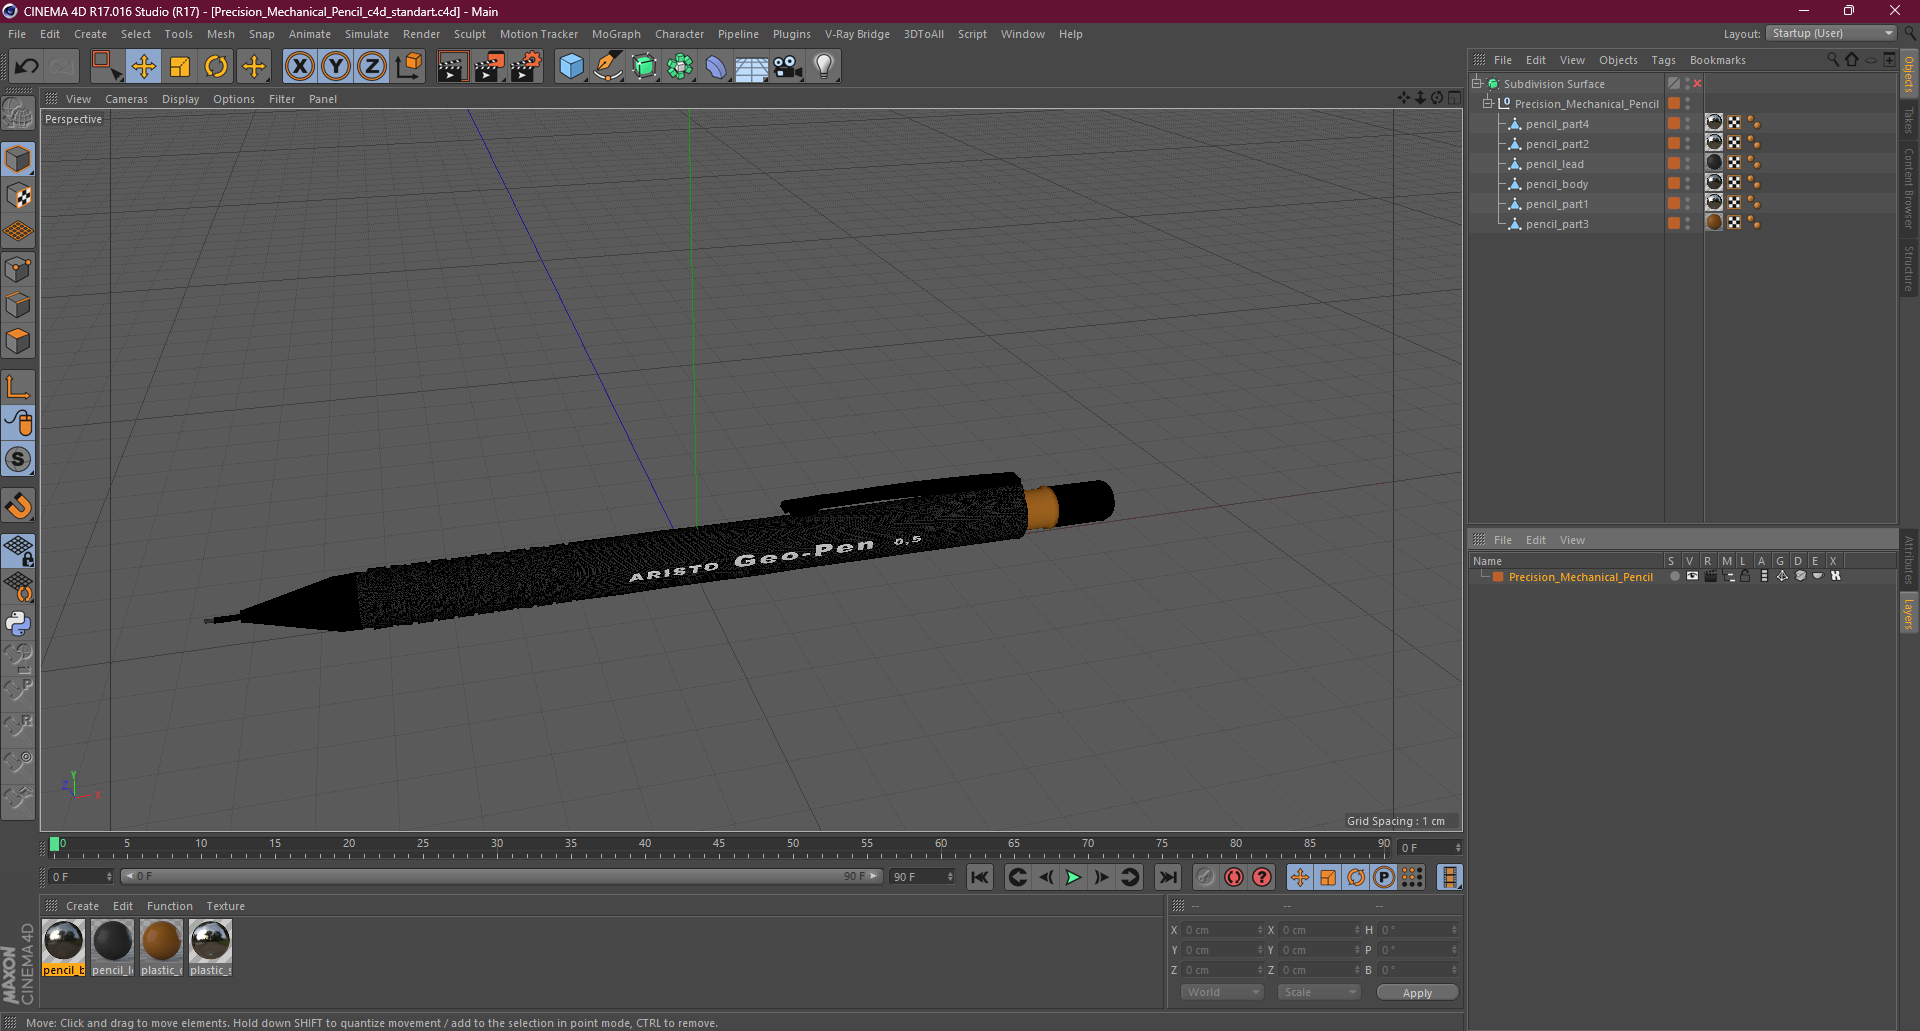Go to start of animation
This screenshot has height=1031, width=1920.
[x=980, y=877]
